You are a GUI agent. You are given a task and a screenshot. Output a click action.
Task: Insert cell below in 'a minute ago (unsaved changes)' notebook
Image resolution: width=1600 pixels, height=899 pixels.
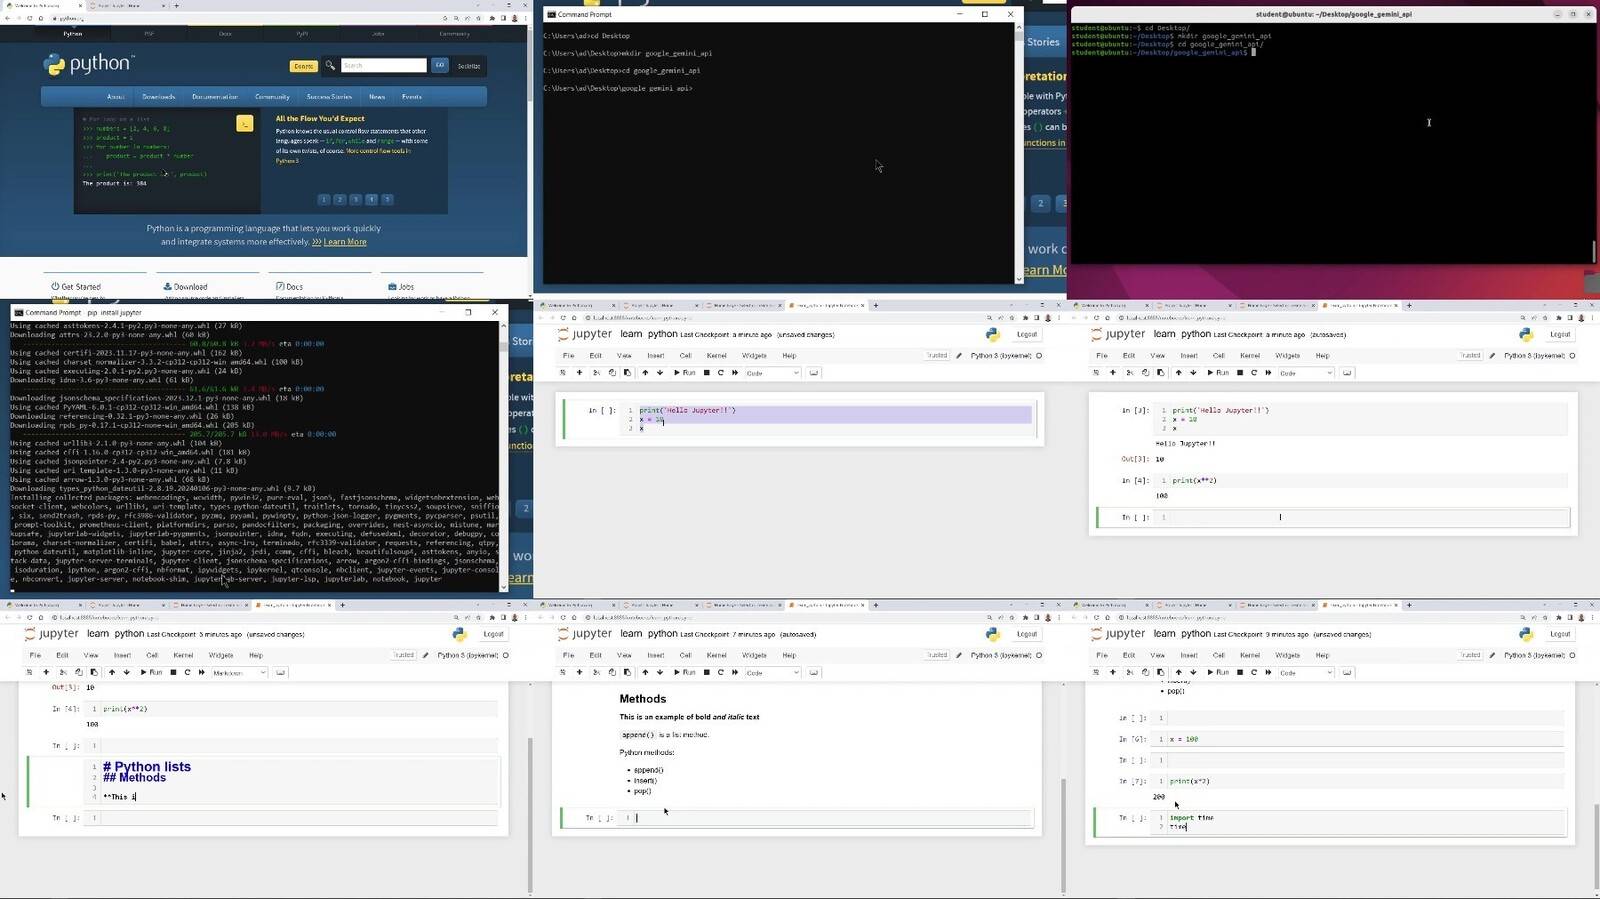point(579,373)
